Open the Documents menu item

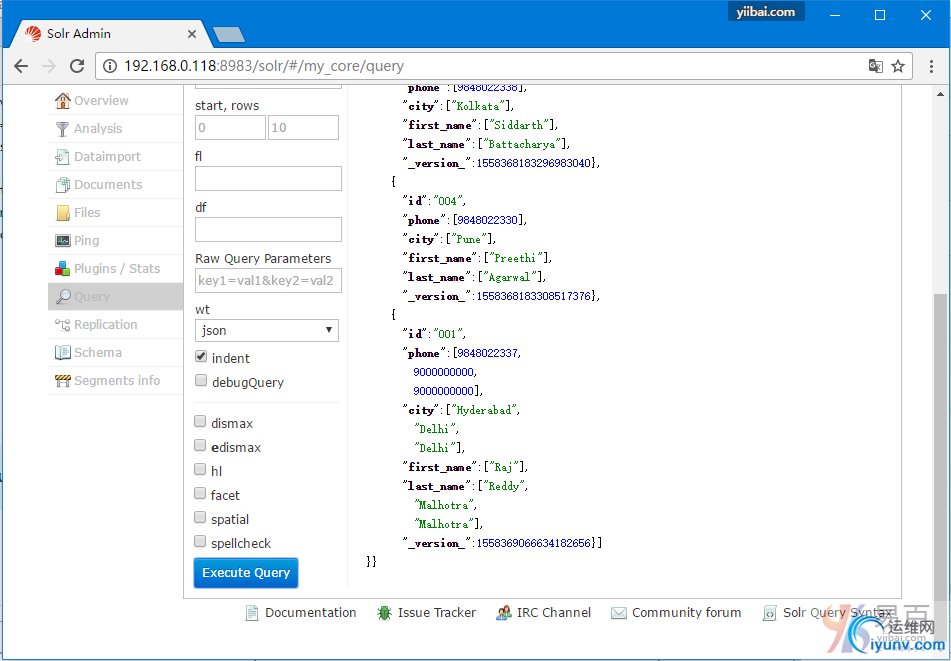click(115, 184)
